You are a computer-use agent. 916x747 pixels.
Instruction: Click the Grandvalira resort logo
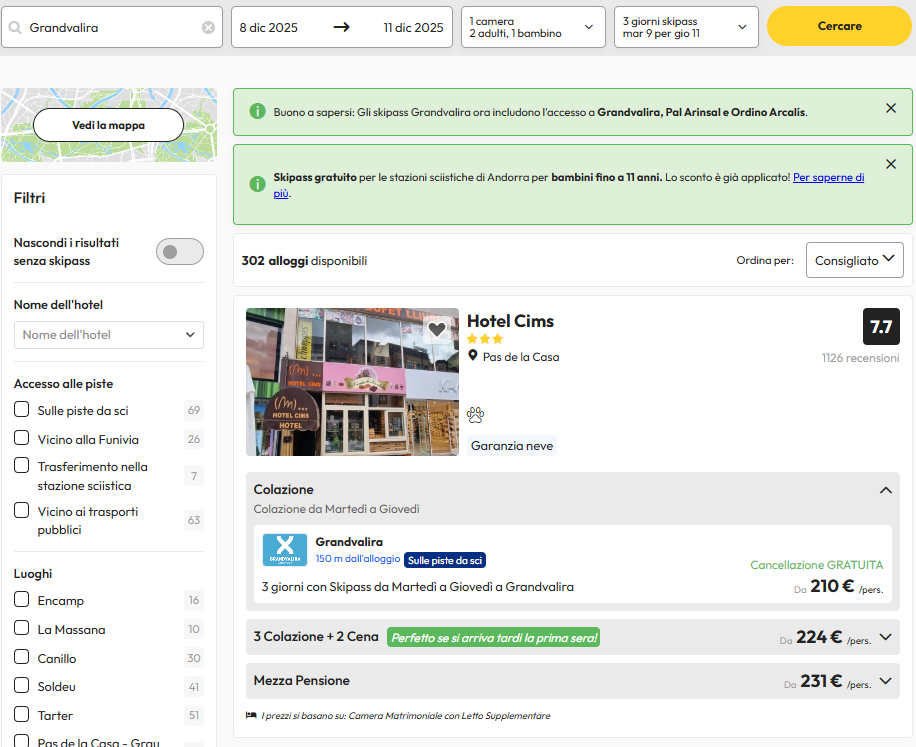tap(284, 550)
